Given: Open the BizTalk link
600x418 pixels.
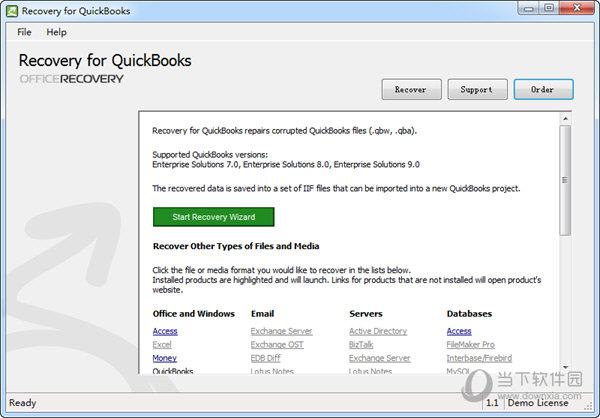Looking at the screenshot, I should [x=361, y=345].
